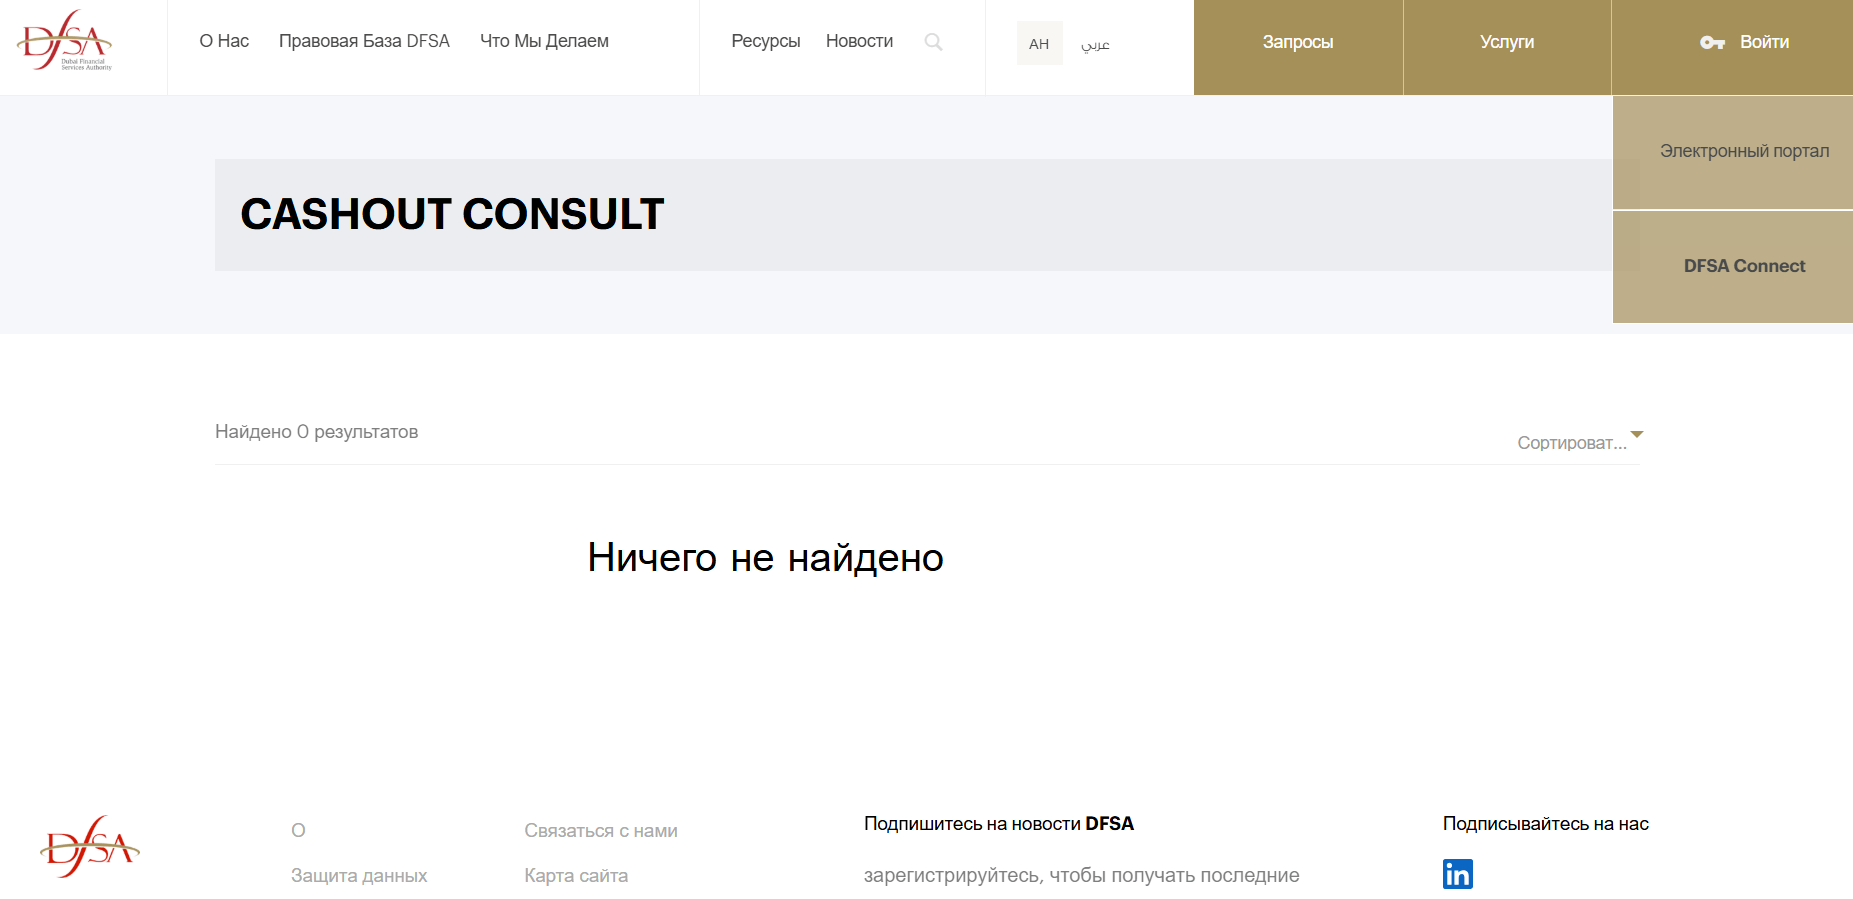The height and width of the screenshot is (899, 1853).
Task: Open the Ресурсы menu
Action: coord(765,41)
